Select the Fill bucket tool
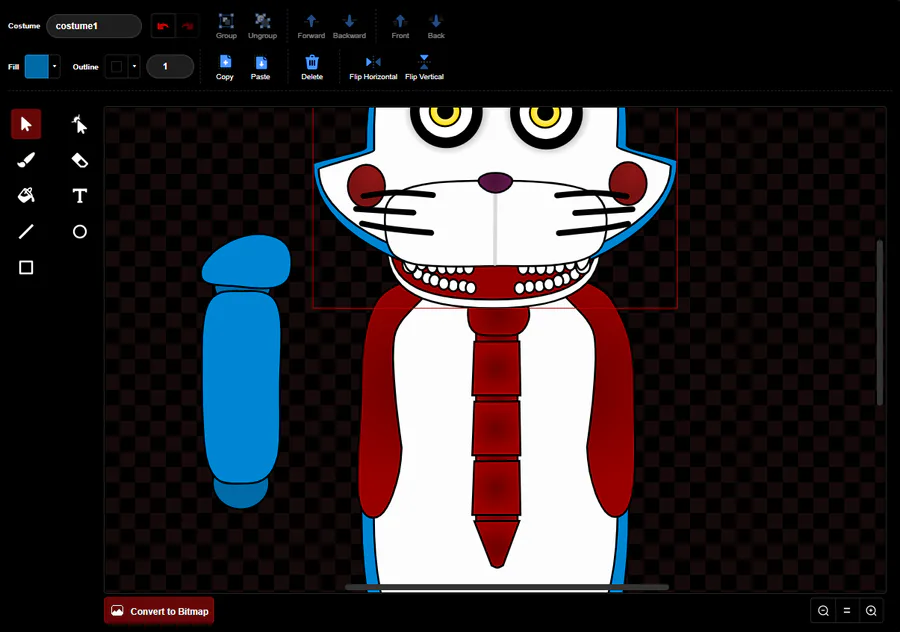 (x=26, y=196)
